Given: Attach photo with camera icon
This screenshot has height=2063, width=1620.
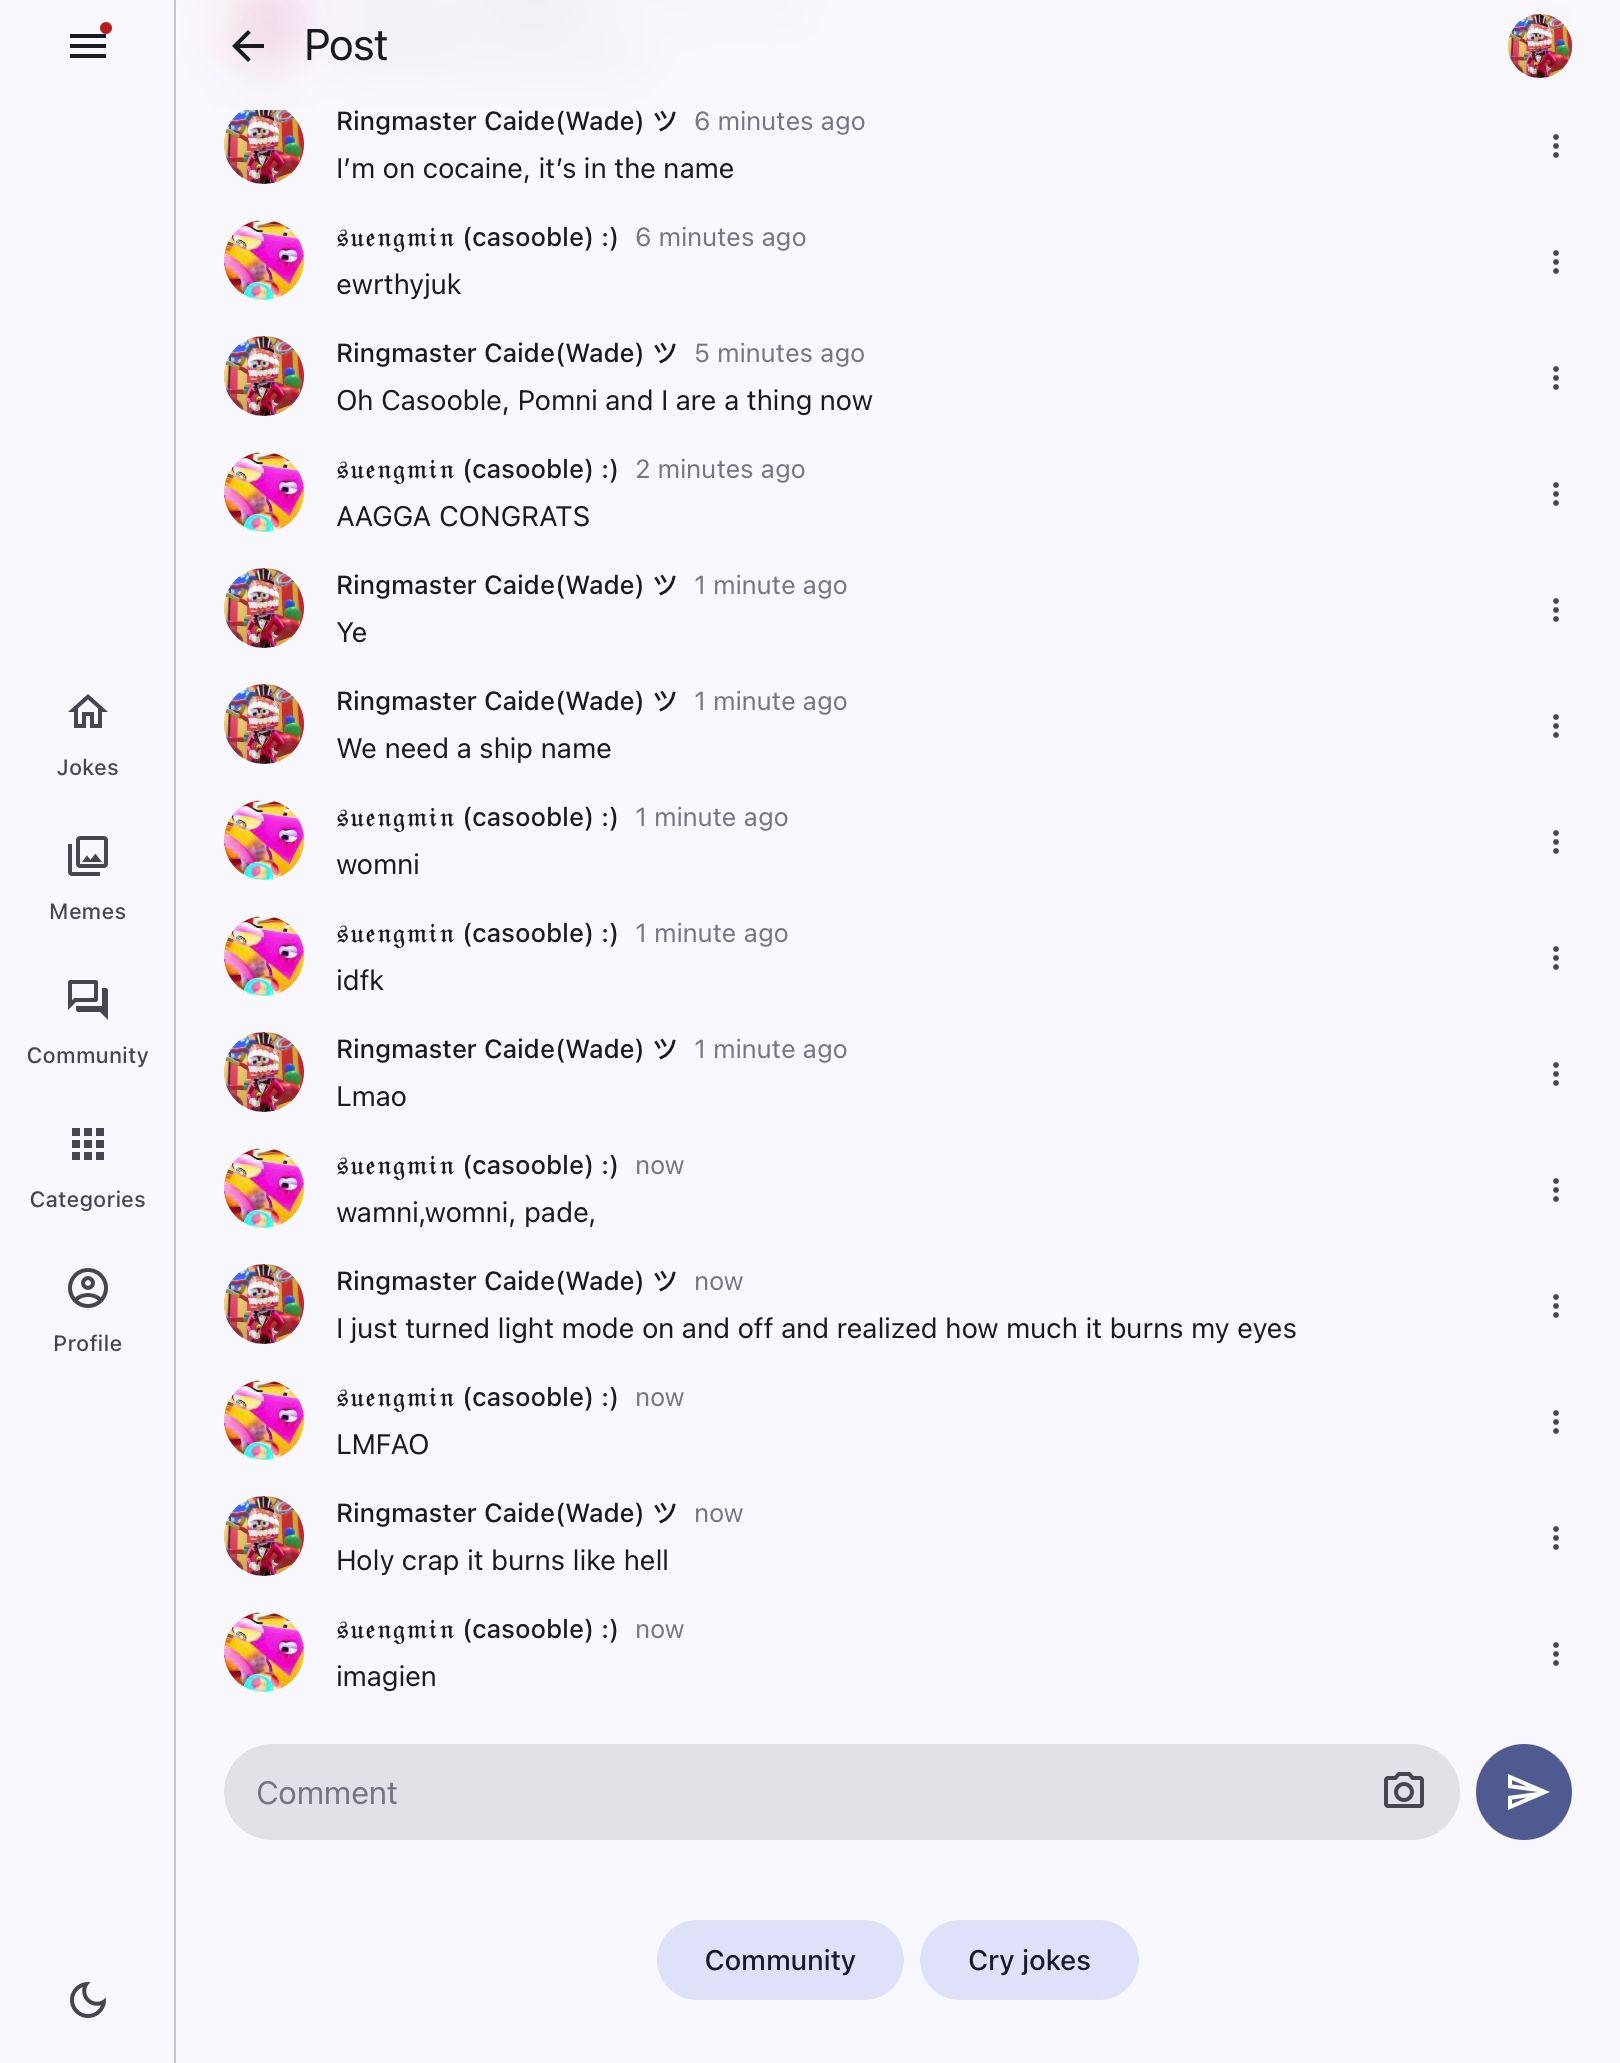Looking at the screenshot, I should pos(1403,1791).
